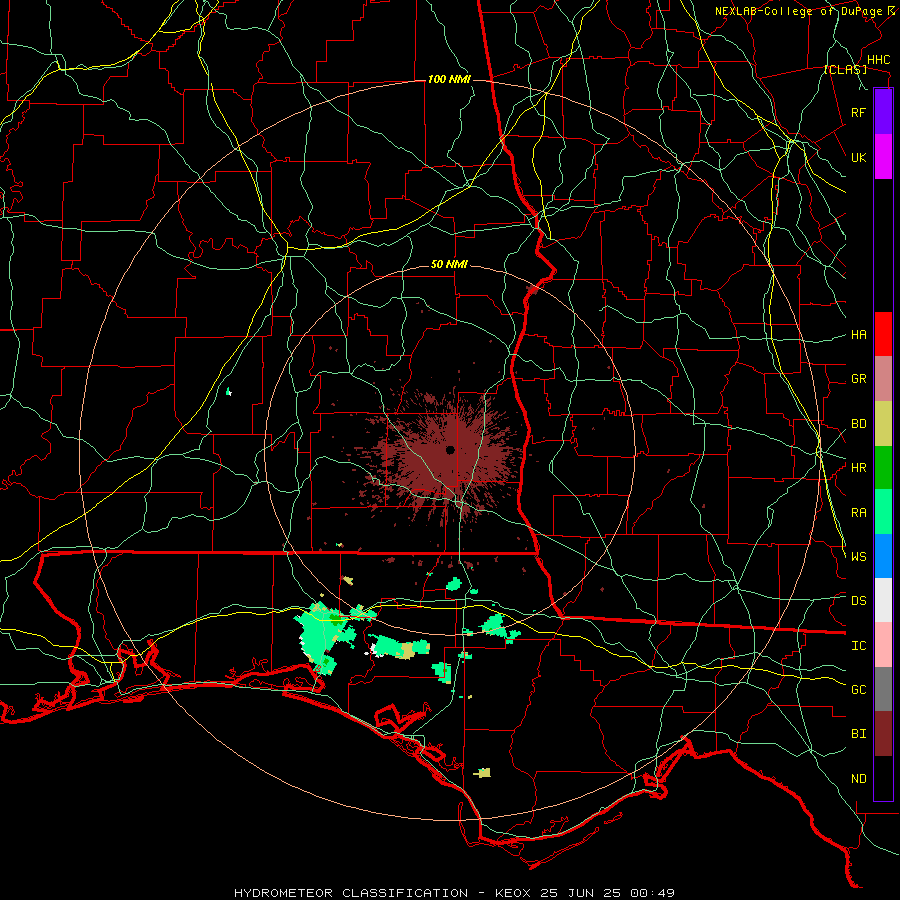The width and height of the screenshot is (900, 900).
Task: Click the GC legend label
Action: [858, 689]
